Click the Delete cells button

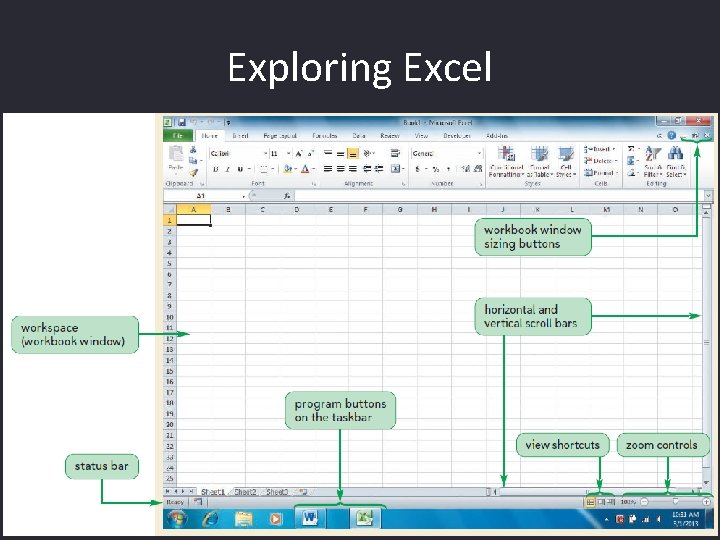click(x=601, y=161)
